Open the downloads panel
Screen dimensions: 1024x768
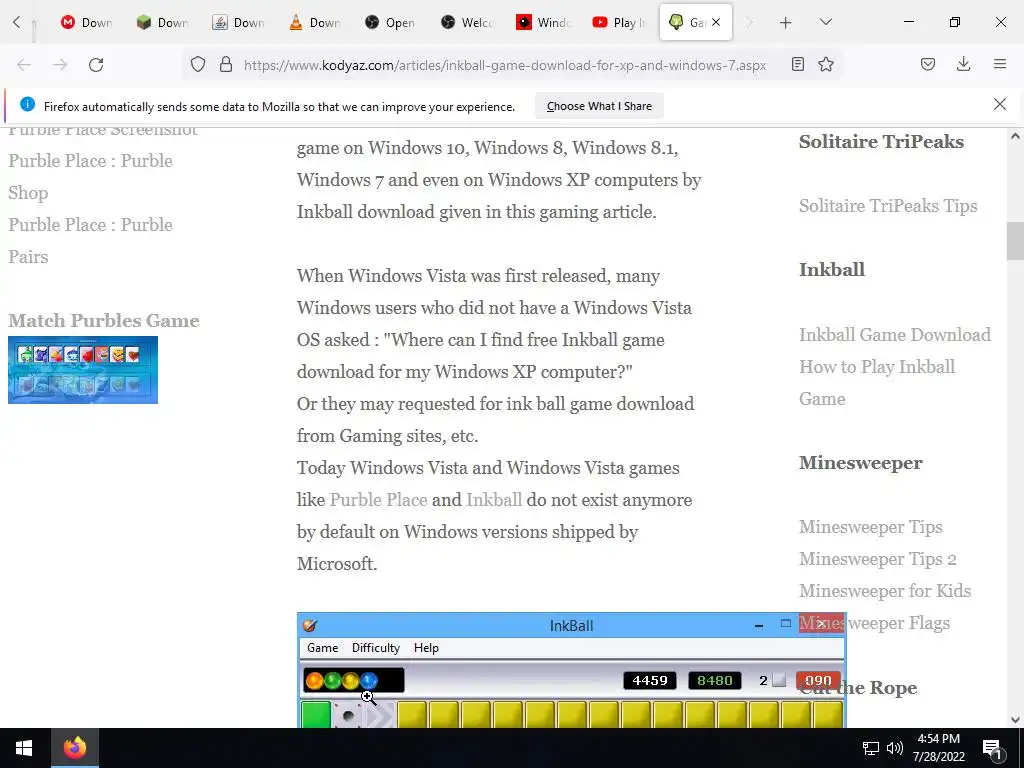click(x=963, y=64)
